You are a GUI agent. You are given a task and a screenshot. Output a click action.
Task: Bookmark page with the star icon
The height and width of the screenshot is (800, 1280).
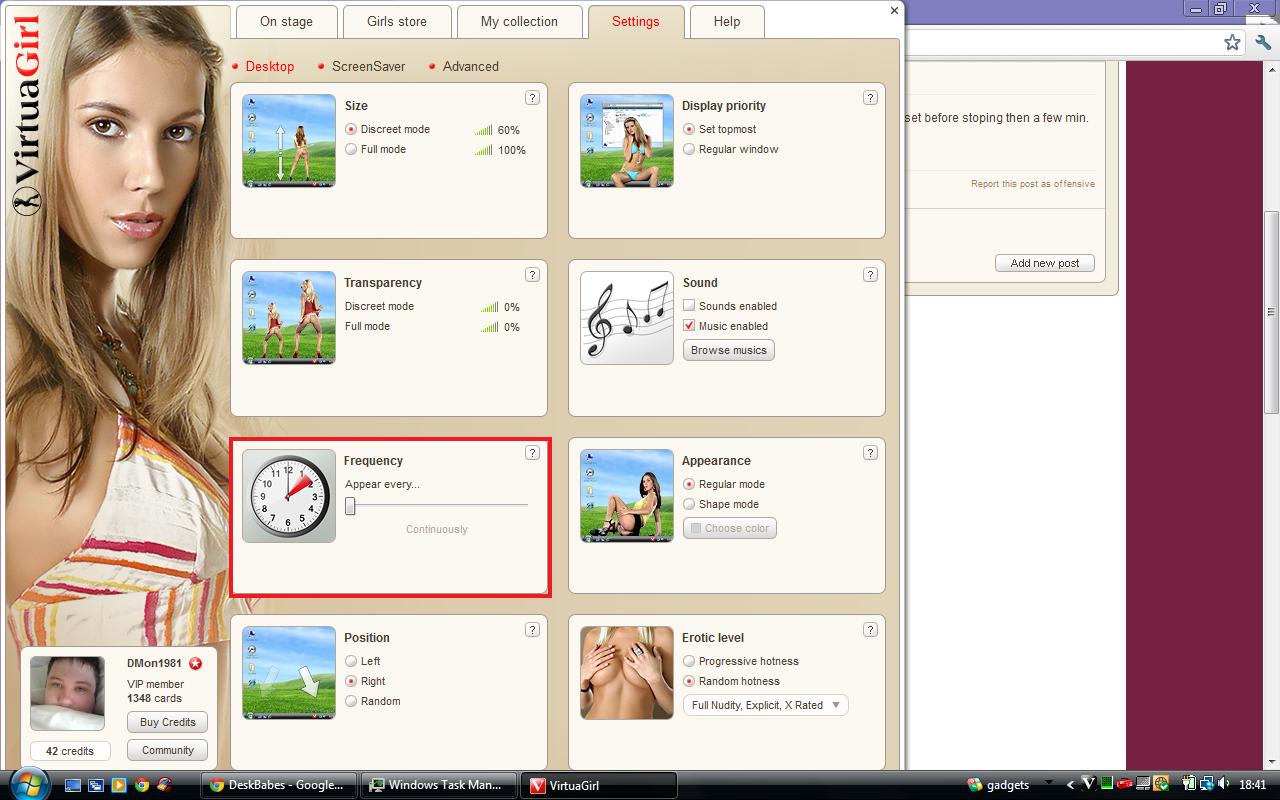pyautogui.click(x=1232, y=43)
